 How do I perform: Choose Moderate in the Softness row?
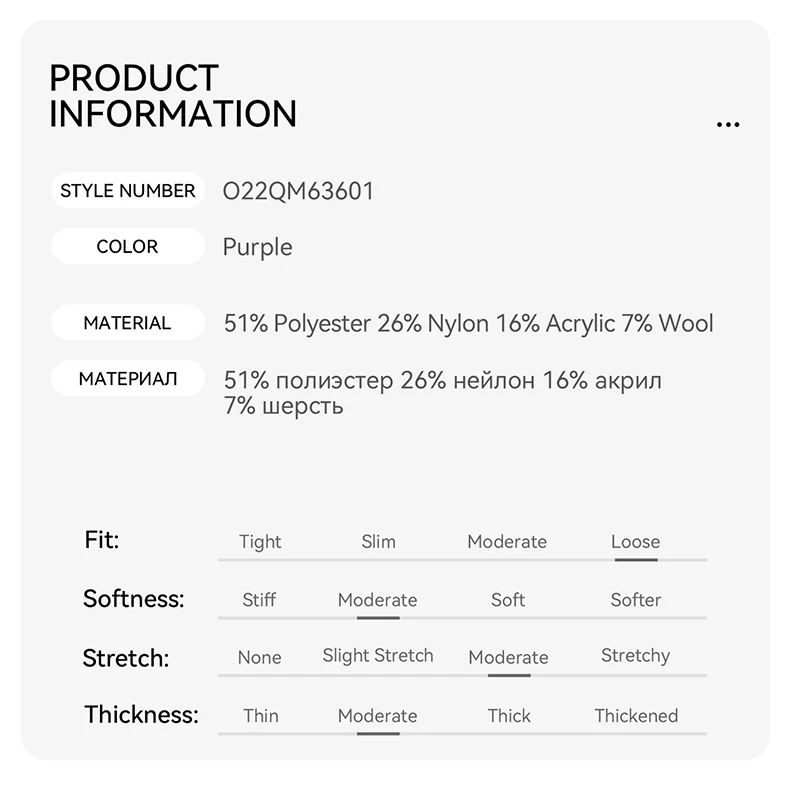(x=377, y=600)
